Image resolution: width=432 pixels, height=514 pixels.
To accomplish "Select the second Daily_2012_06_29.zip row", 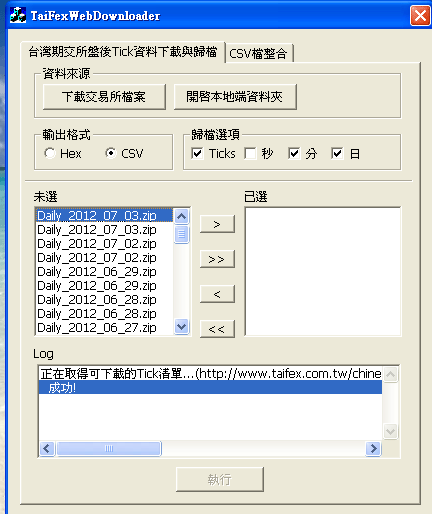I will click(x=104, y=286).
